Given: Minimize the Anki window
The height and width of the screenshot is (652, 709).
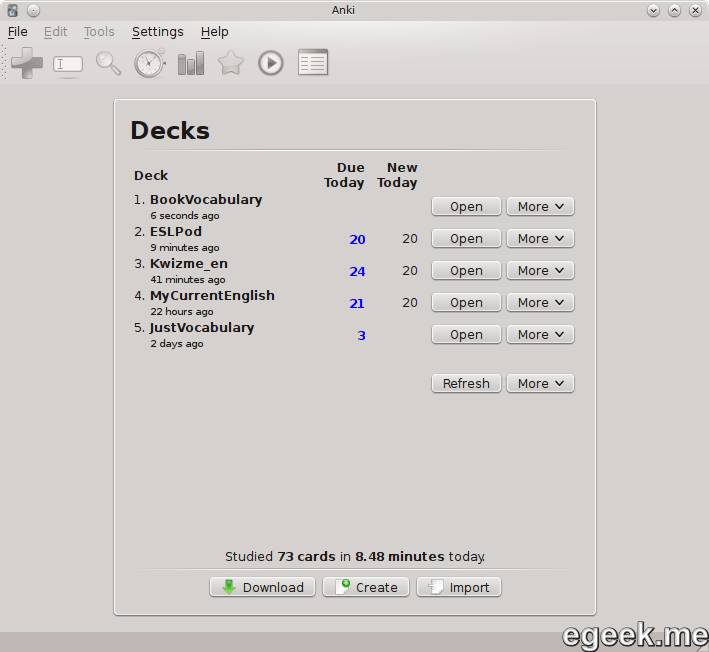Looking at the screenshot, I should [x=653, y=10].
